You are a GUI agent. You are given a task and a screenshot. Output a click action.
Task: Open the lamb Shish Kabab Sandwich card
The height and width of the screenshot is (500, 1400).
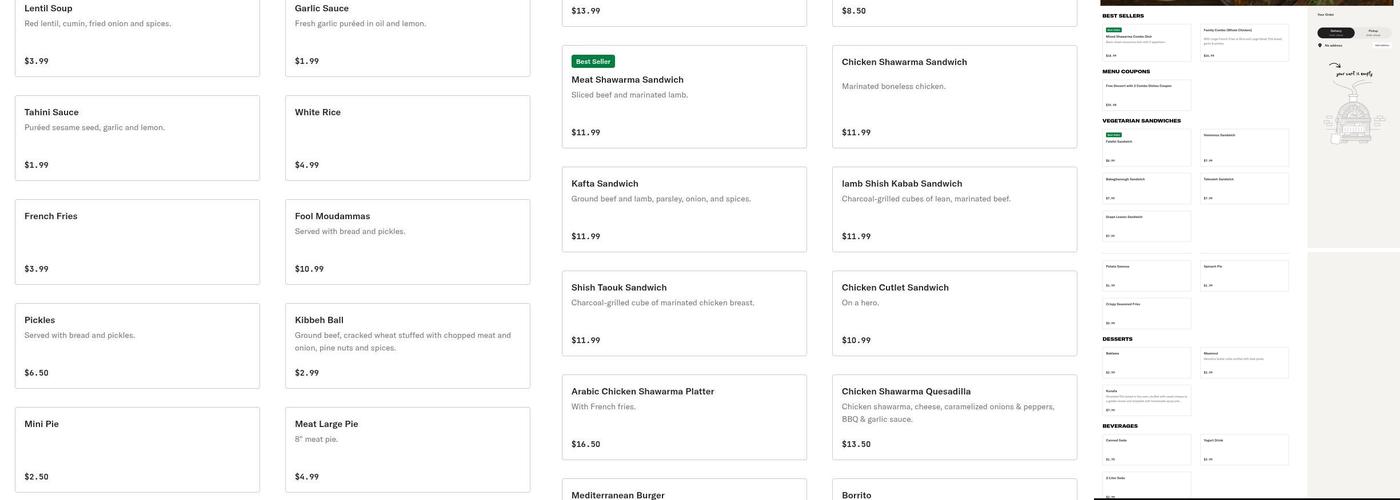(x=954, y=209)
